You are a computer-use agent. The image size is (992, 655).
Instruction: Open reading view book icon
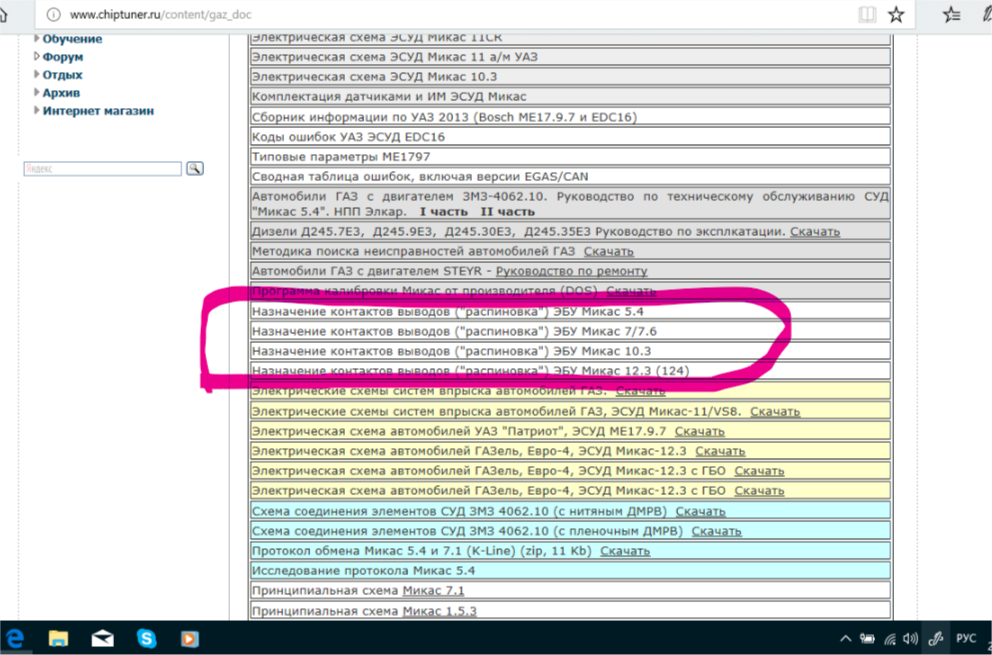click(x=867, y=14)
